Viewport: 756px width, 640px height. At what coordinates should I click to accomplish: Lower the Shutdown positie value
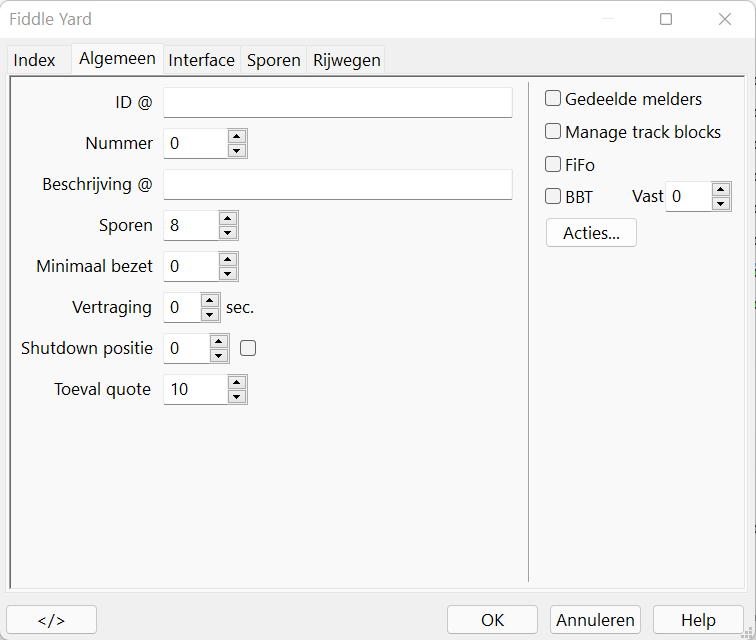(219, 356)
